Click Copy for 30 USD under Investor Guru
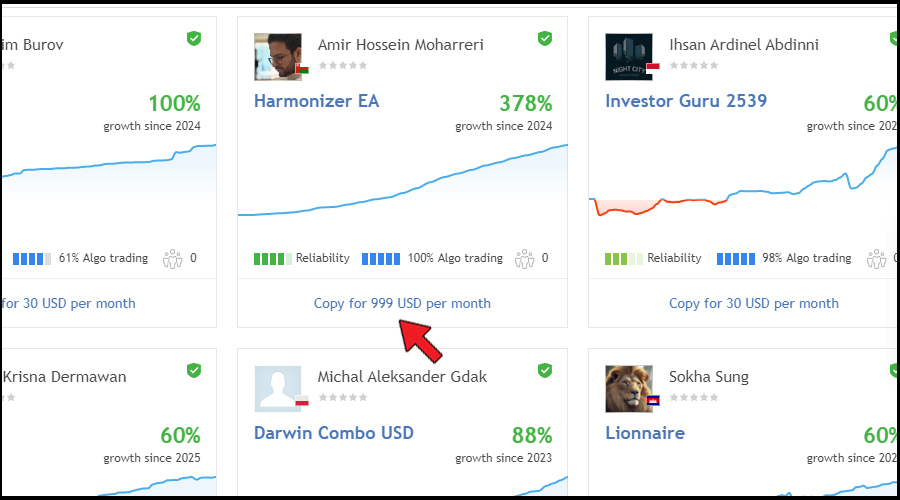Viewport: 900px width, 500px height. click(x=753, y=303)
